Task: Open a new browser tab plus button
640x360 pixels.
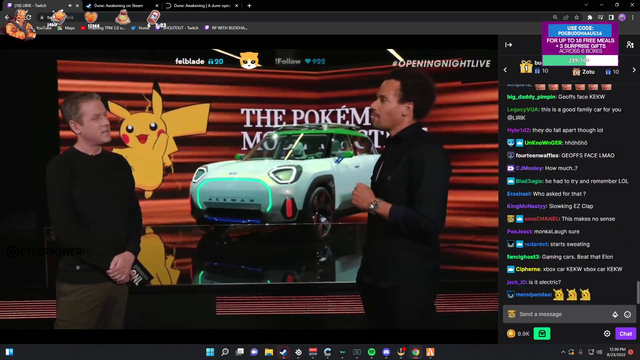Action: 249,6
